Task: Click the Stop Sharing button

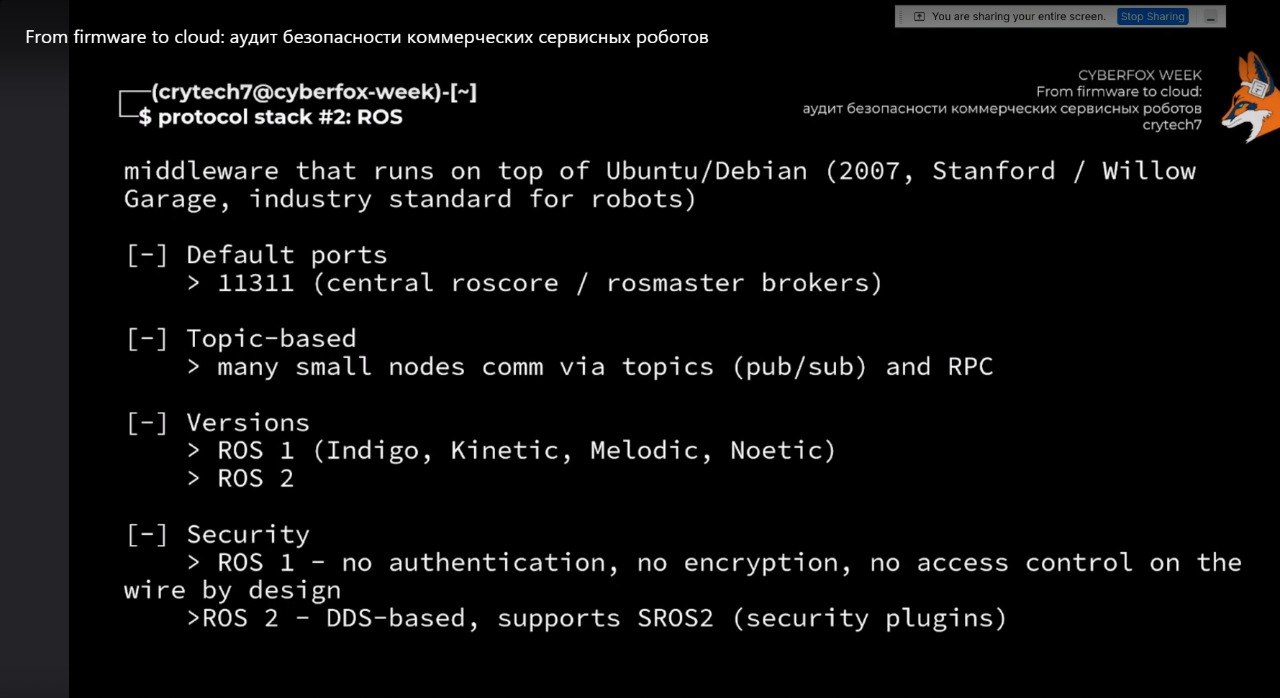Action: tap(1152, 16)
